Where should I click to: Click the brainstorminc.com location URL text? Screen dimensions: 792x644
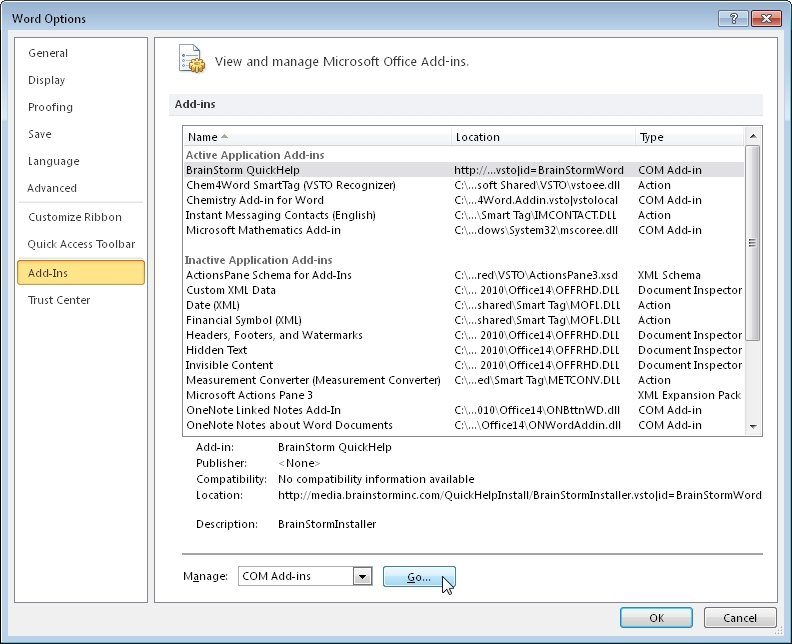click(x=520, y=495)
